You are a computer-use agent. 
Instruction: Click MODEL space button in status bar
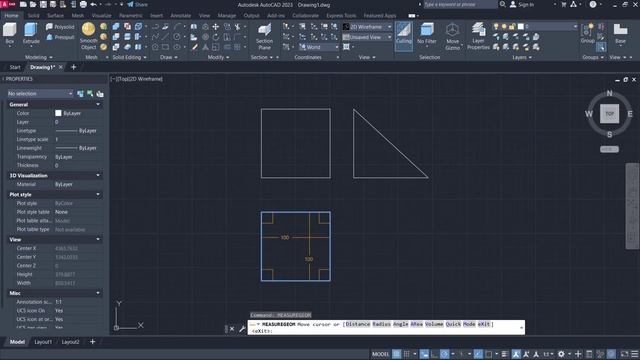(380, 354)
